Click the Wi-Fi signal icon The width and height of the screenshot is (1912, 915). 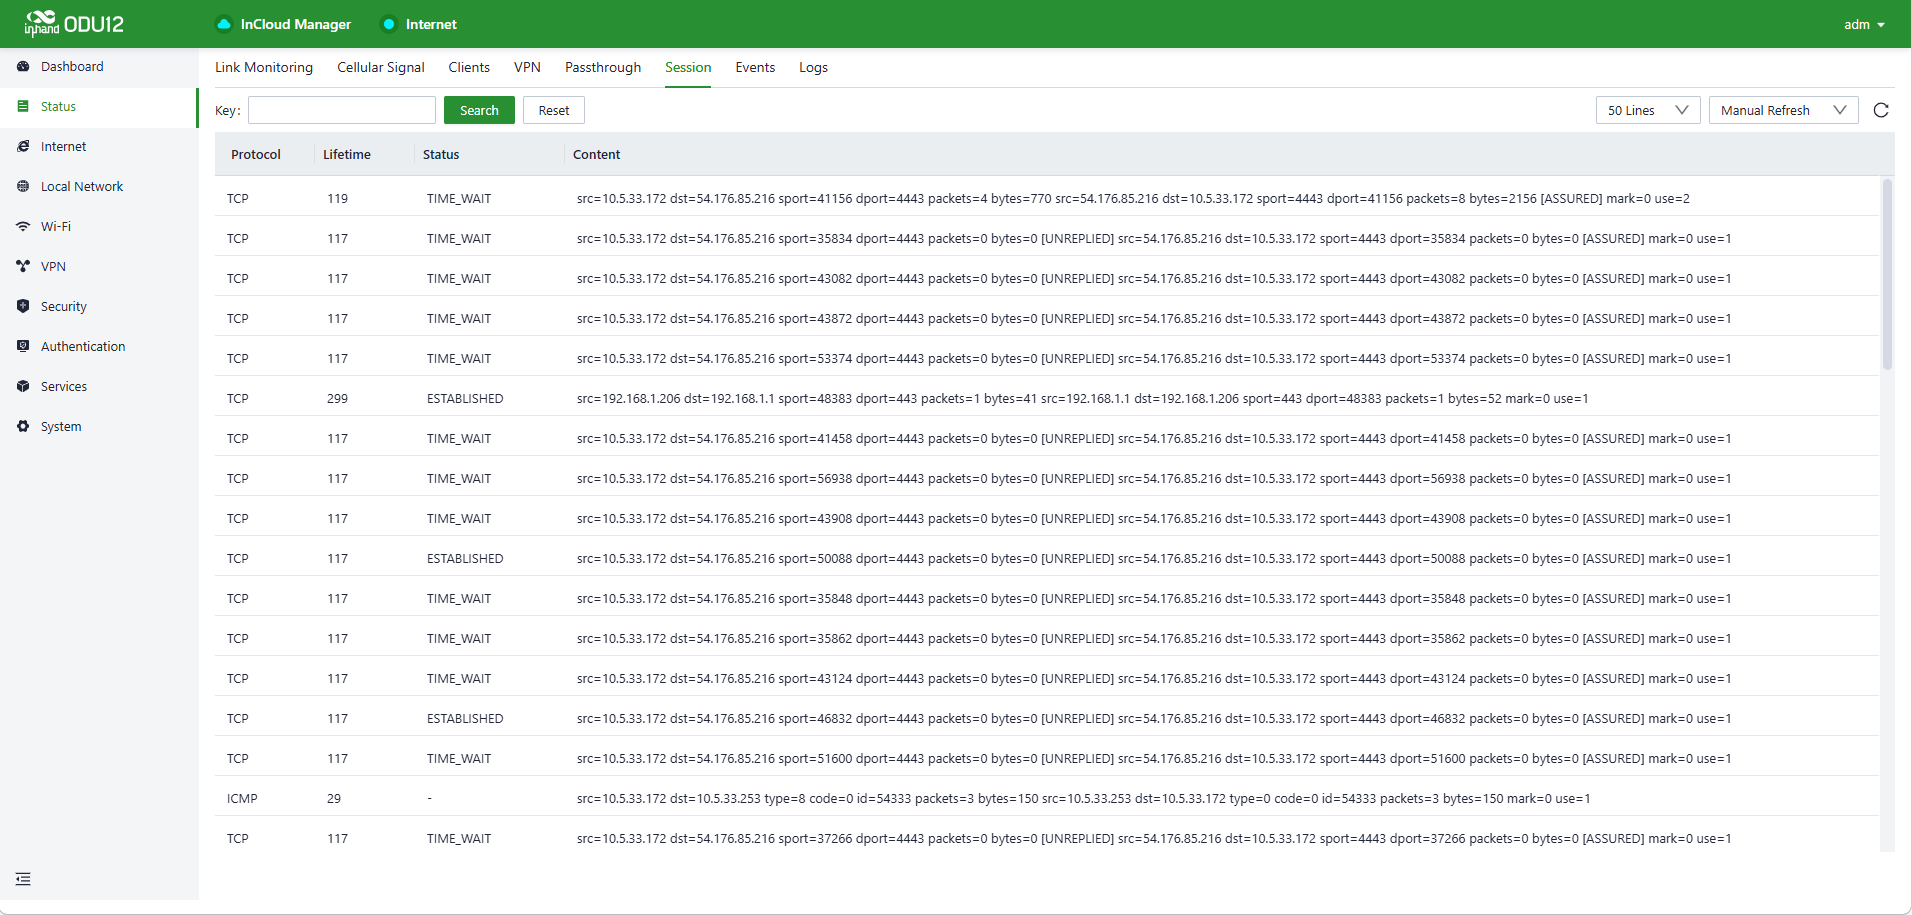[x=23, y=227]
